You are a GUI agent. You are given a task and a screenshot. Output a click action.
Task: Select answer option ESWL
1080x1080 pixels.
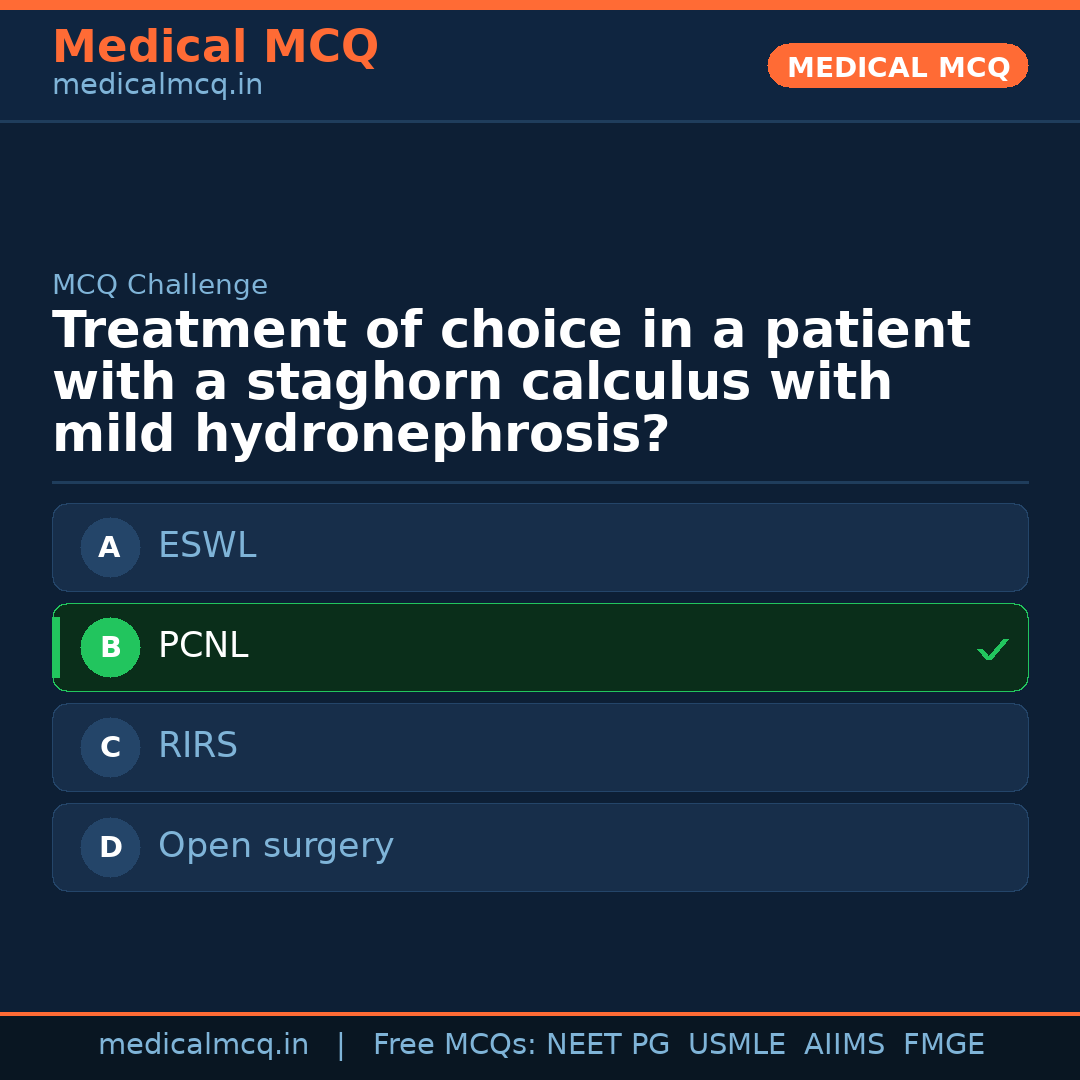pos(540,547)
